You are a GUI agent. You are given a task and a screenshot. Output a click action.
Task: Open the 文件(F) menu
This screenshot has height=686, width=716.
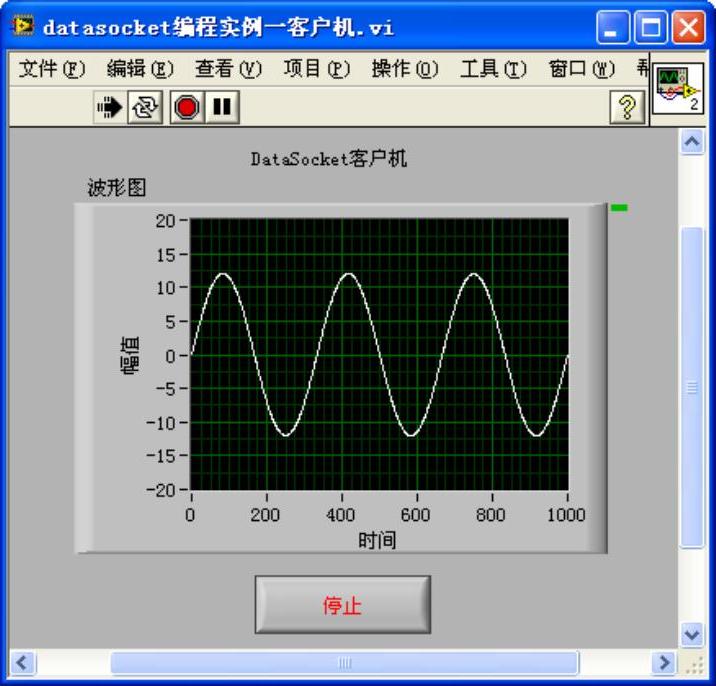pyautogui.click(x=52, y=69)
